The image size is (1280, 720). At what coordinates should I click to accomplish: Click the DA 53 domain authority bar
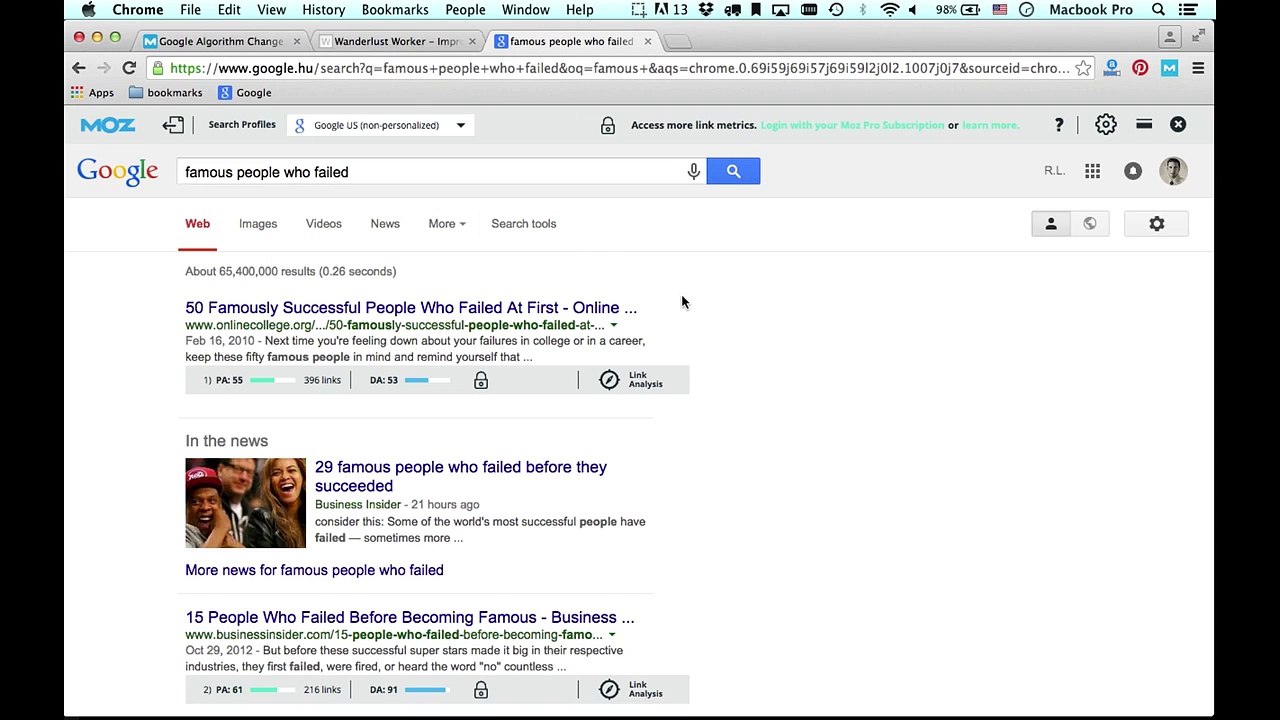[427, 380]
